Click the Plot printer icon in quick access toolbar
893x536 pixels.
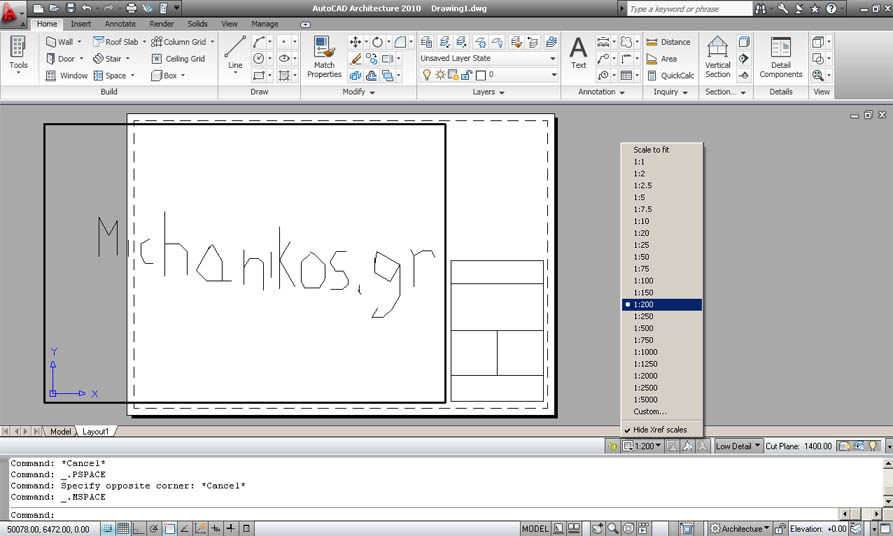131,8
